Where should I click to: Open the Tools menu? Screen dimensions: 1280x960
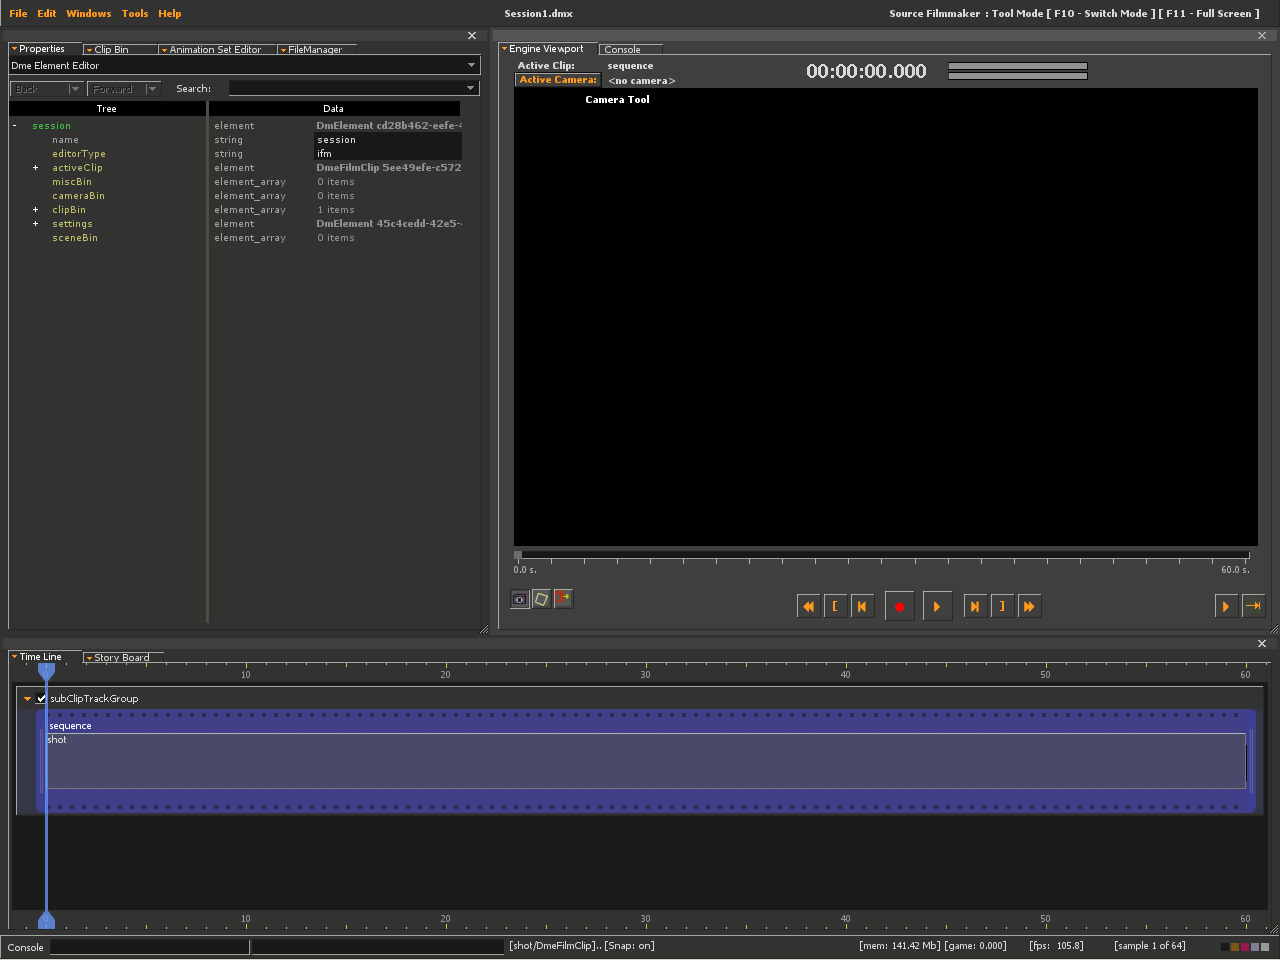[135, 14]
